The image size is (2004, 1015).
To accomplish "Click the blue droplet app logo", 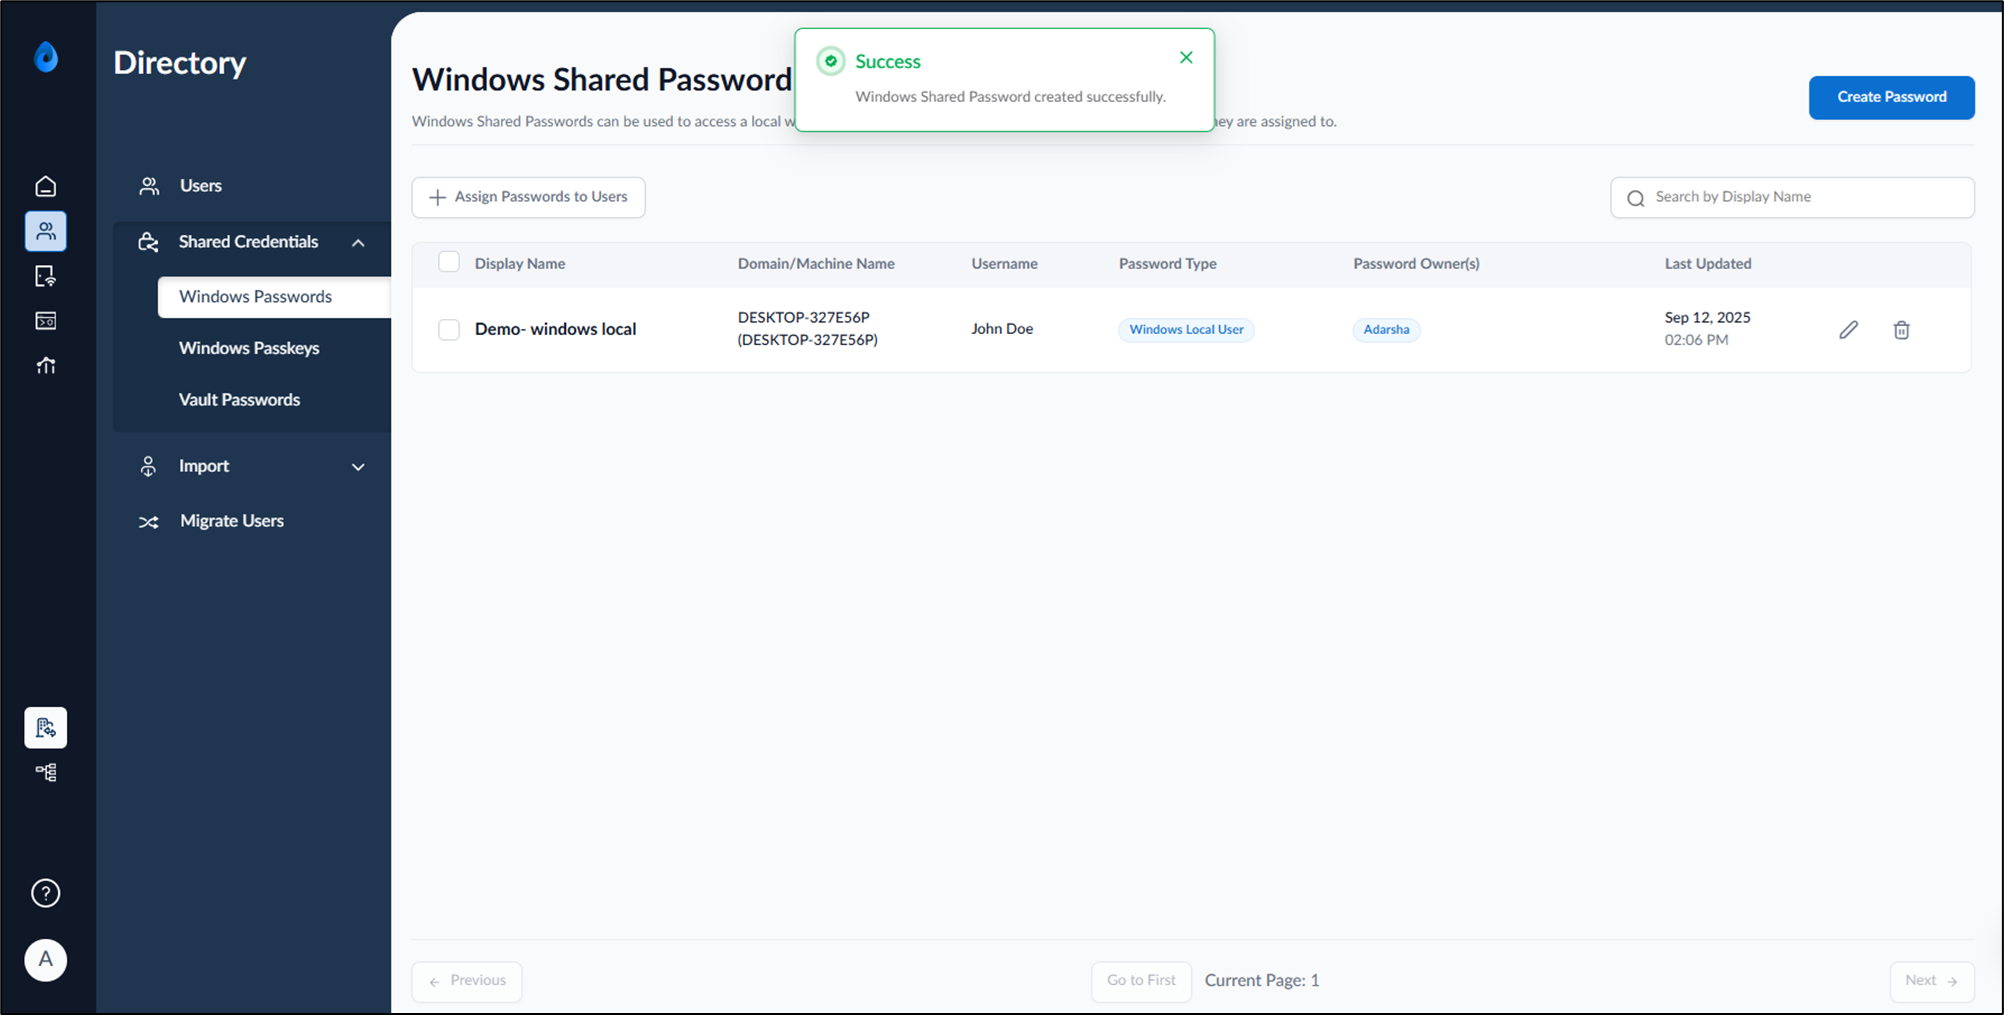I will click(x=46, y=57).
